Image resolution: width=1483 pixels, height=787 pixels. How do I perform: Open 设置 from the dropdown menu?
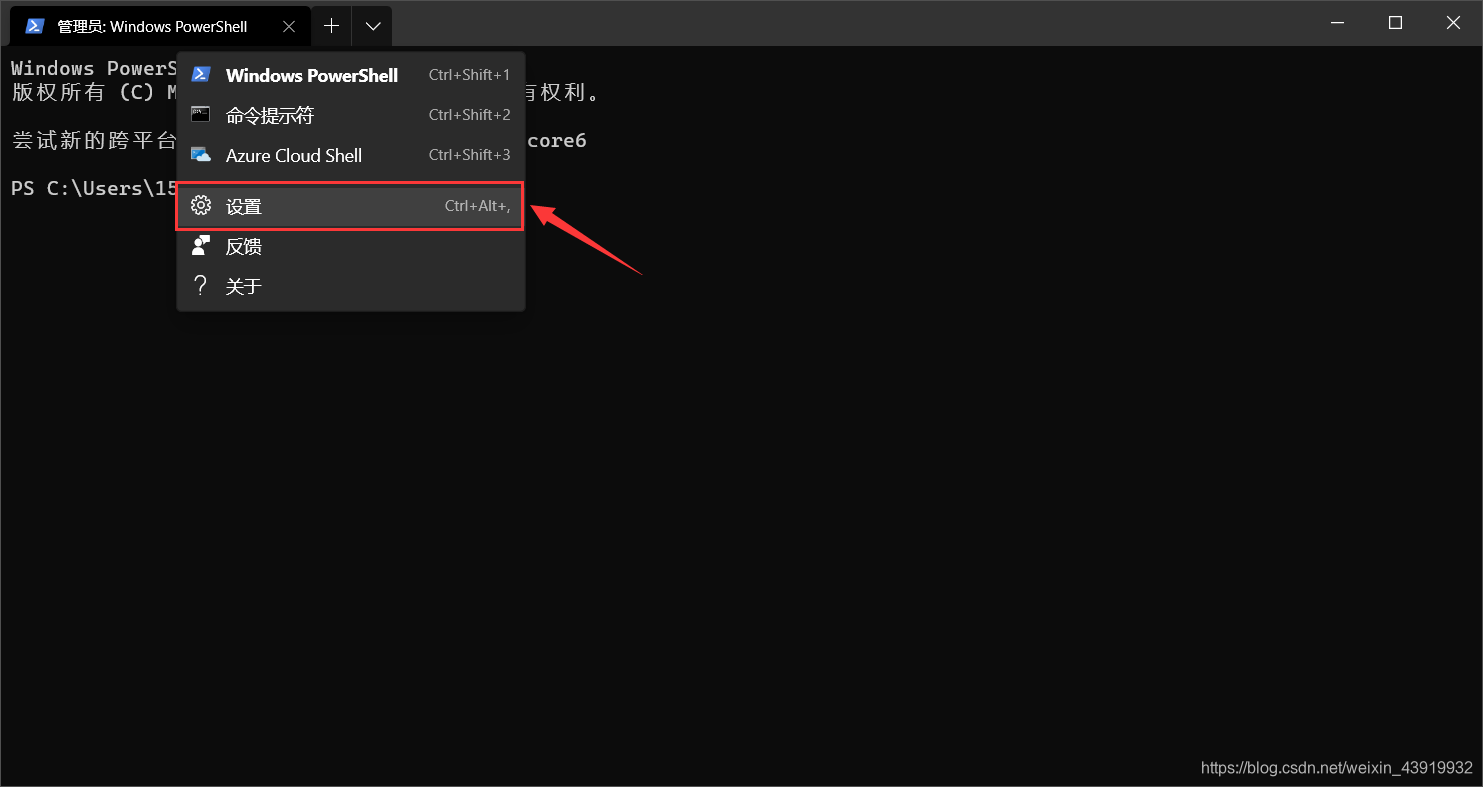point(351,206)
